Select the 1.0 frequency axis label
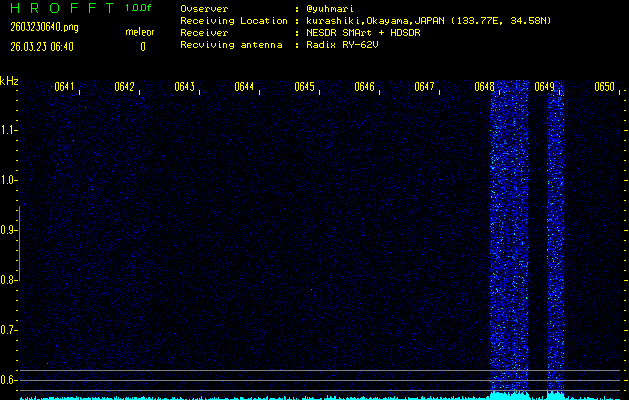This screenshot has width=629, height=400. (9, 180)
